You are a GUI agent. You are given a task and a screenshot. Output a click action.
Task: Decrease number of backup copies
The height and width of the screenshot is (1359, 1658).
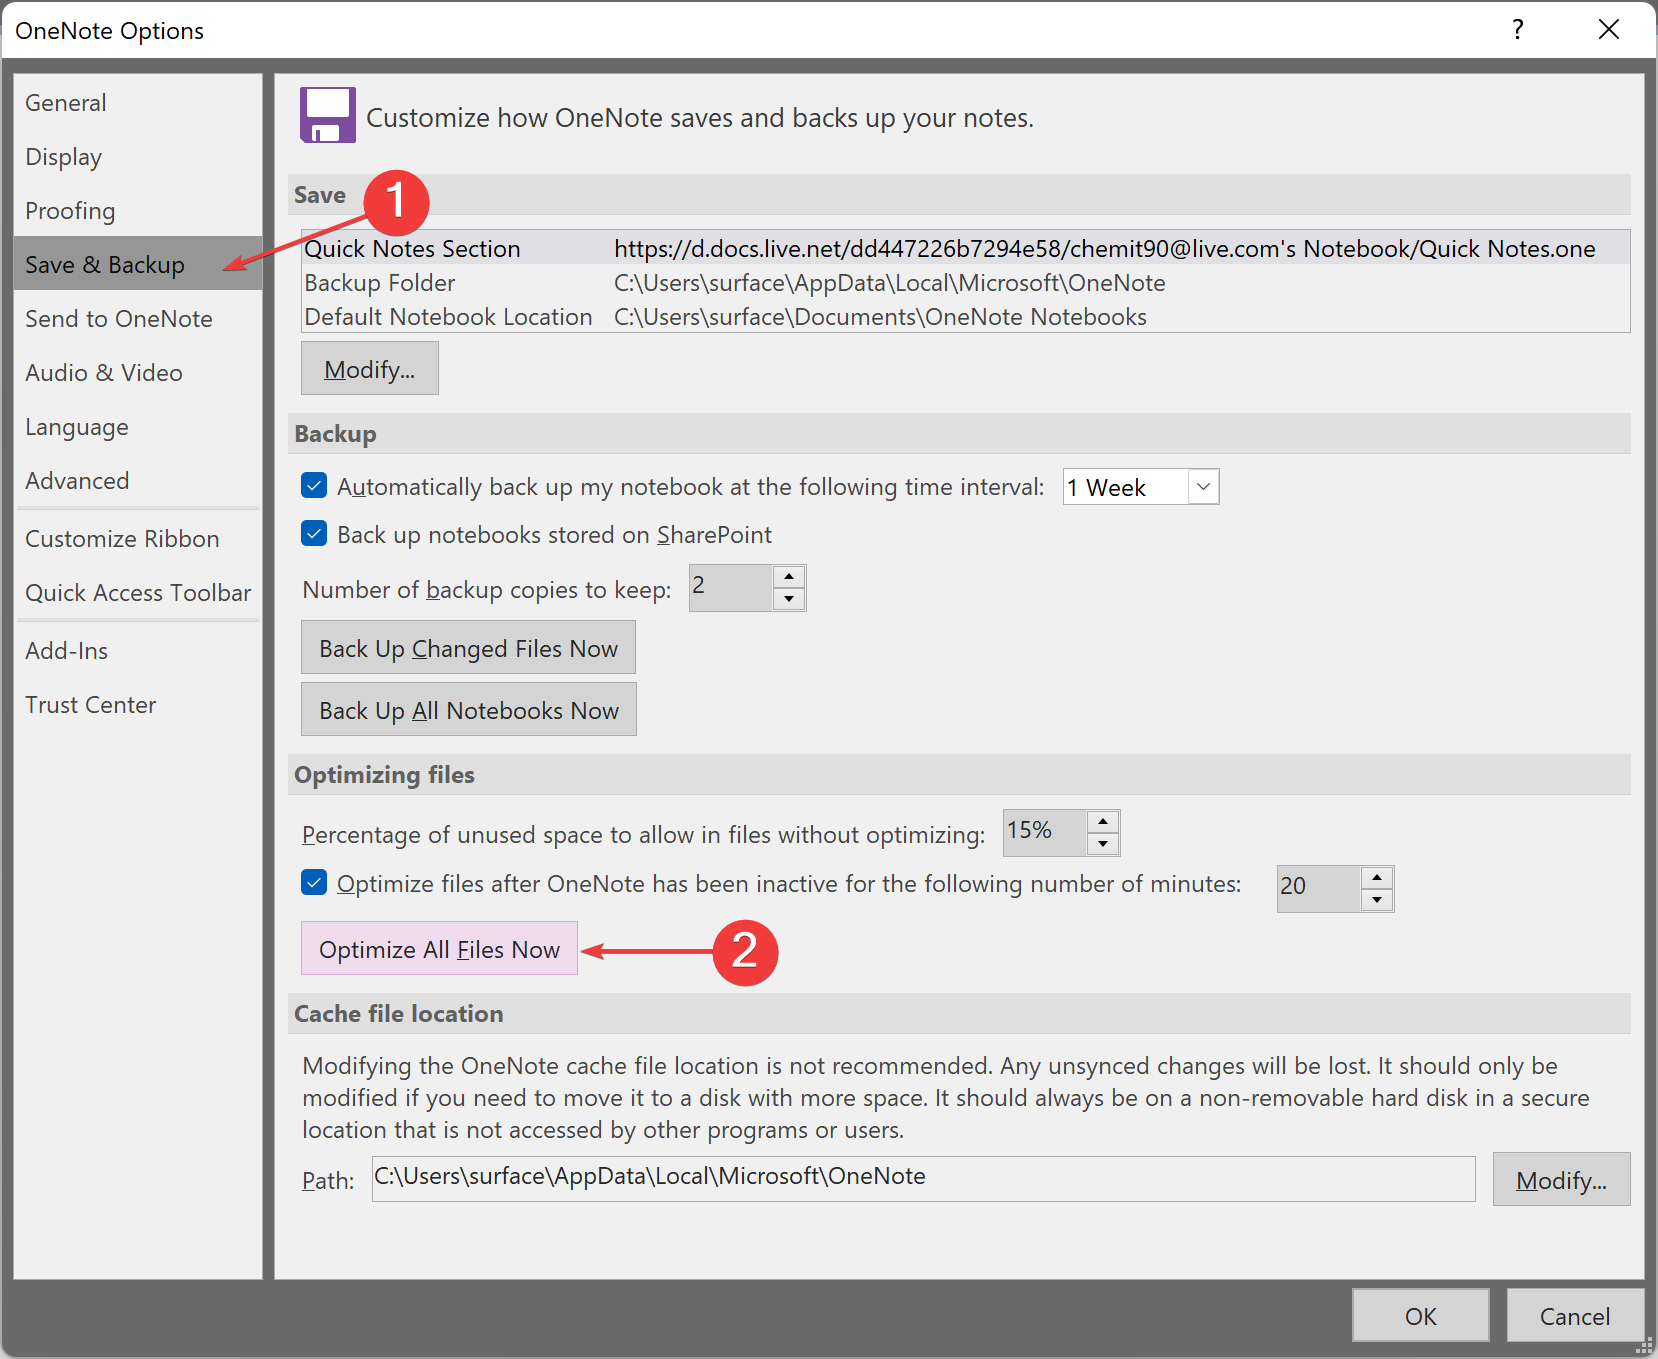[x=789, y=599]
